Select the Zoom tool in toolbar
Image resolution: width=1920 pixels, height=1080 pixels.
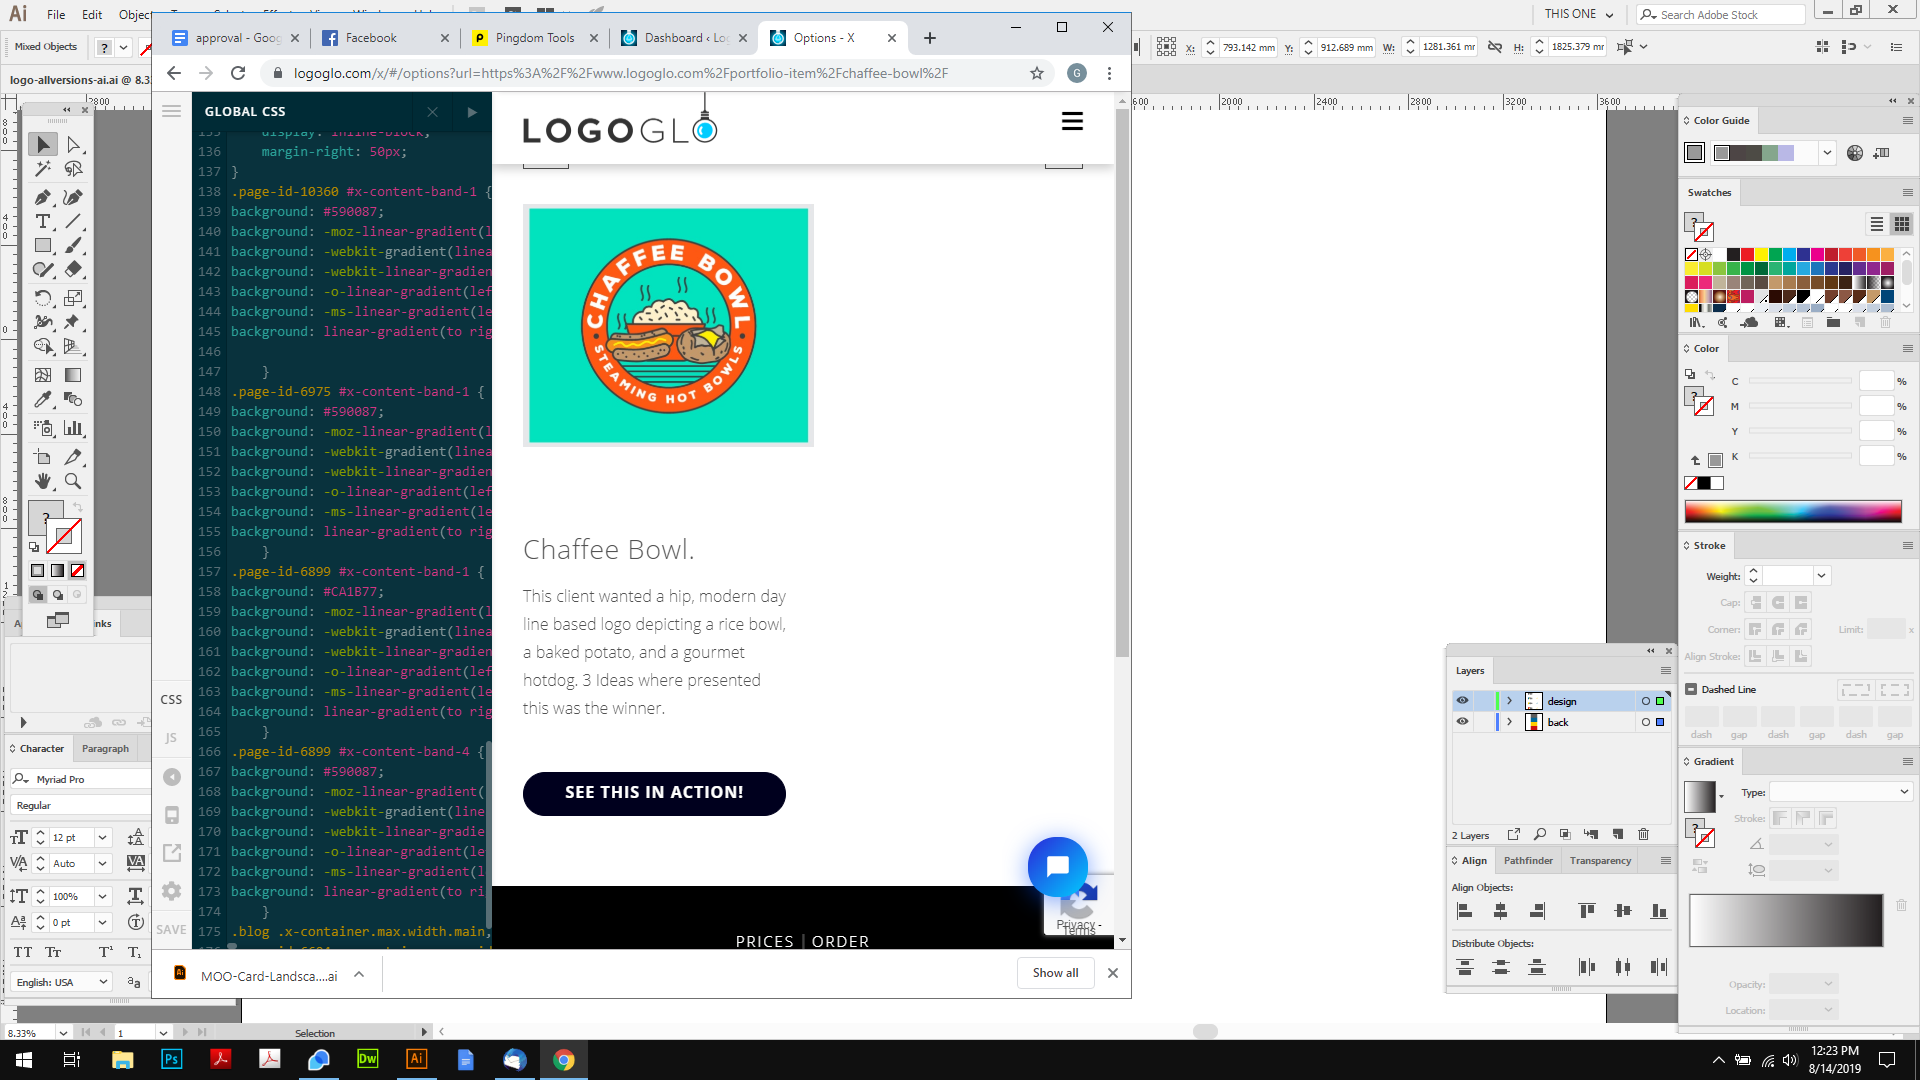73,482
